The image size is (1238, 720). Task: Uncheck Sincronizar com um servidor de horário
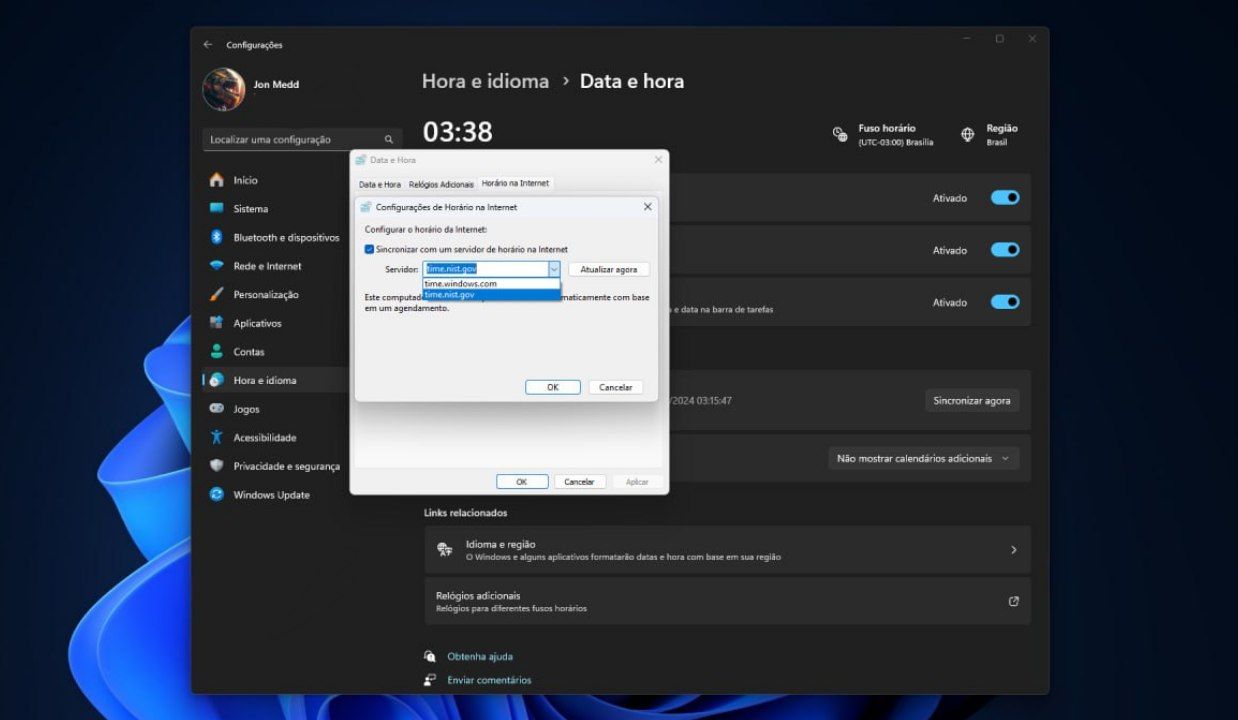point(369,249)
